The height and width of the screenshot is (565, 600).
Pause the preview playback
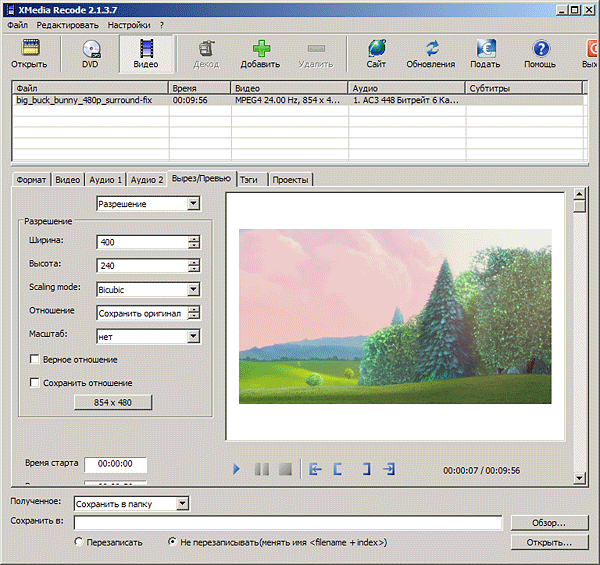(262, 469)
